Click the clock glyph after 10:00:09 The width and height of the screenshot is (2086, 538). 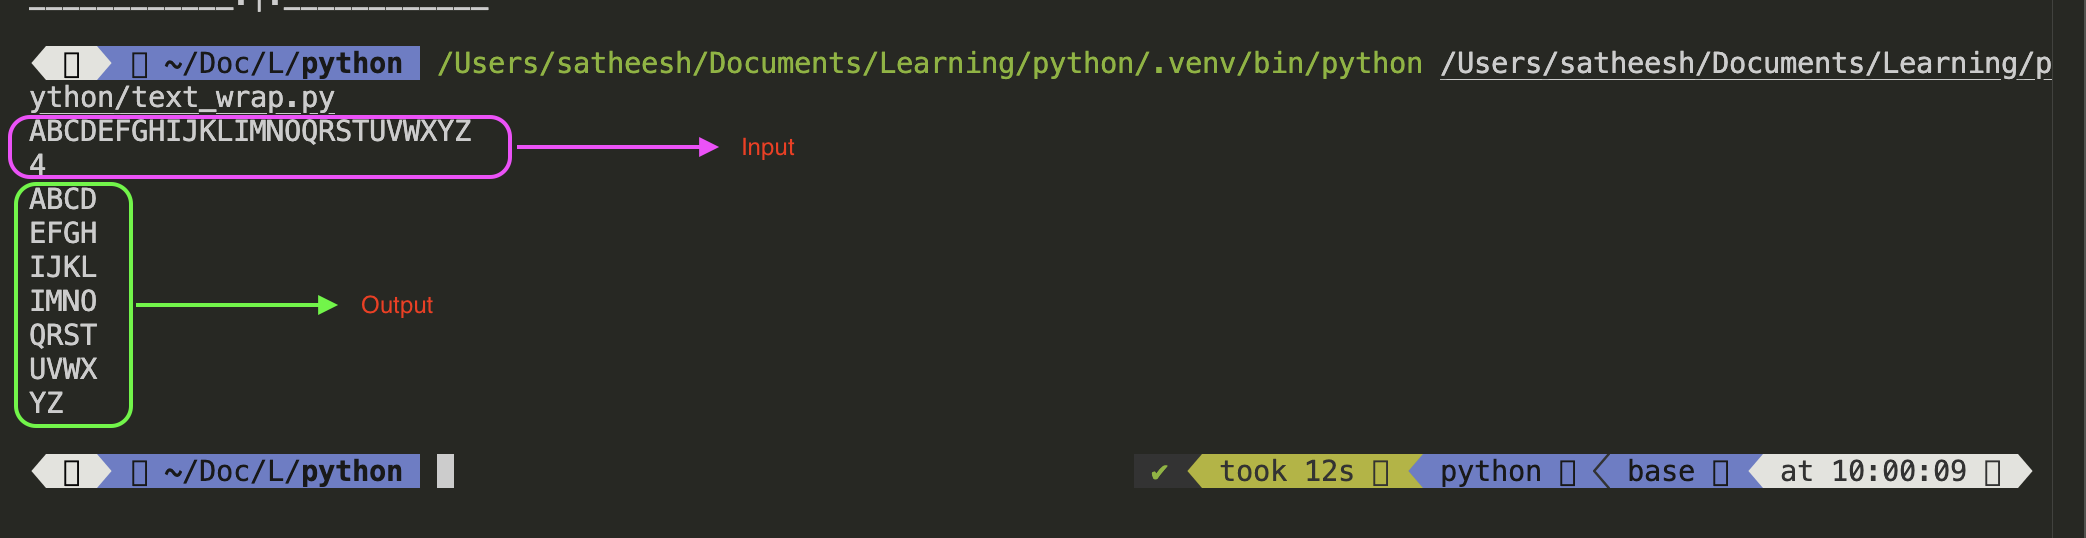tap(1992, 472)
